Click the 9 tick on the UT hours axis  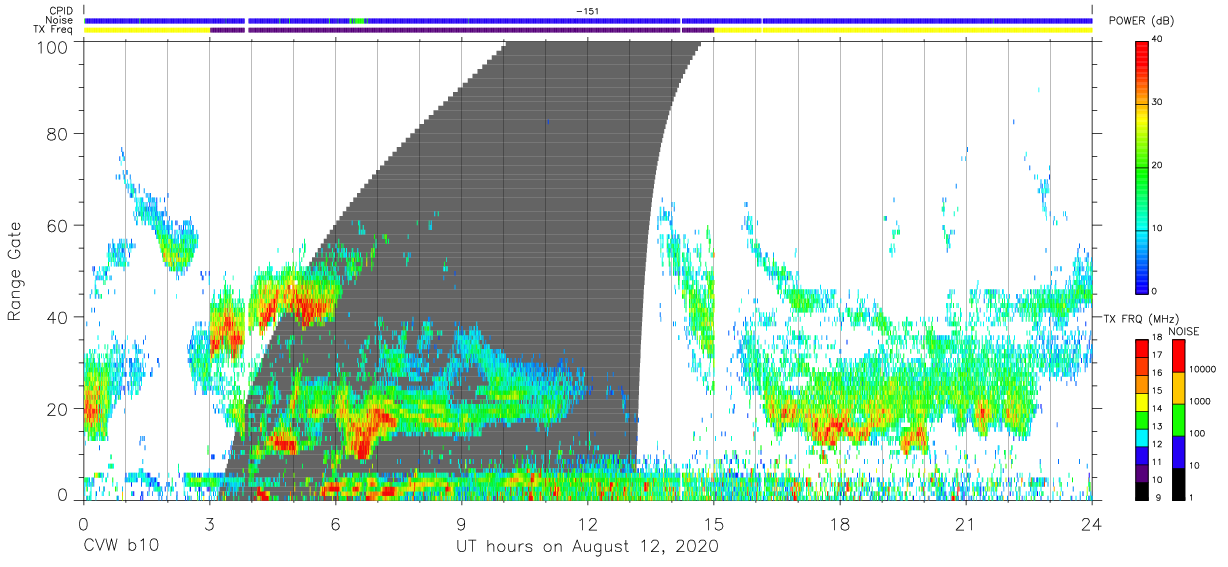point(461,524)
